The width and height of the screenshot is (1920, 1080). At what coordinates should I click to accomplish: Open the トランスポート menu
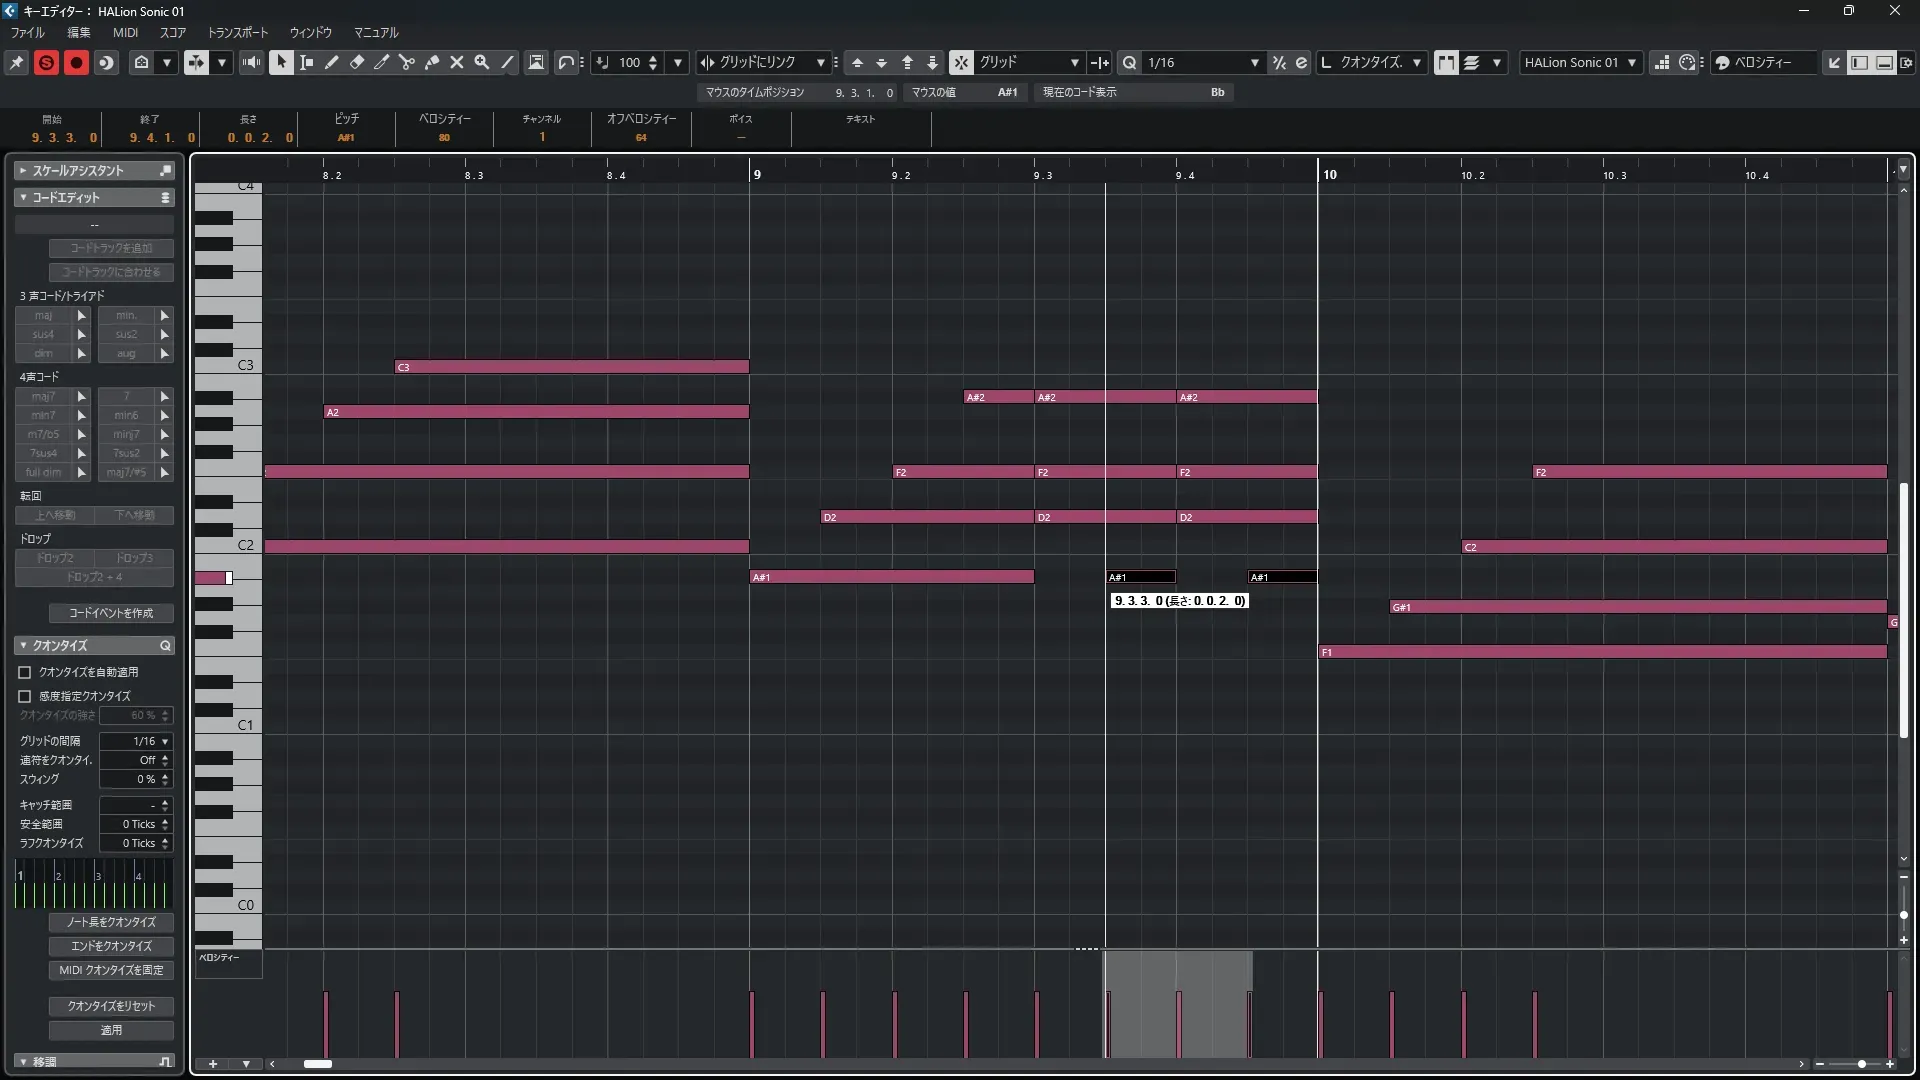[238, 32]
